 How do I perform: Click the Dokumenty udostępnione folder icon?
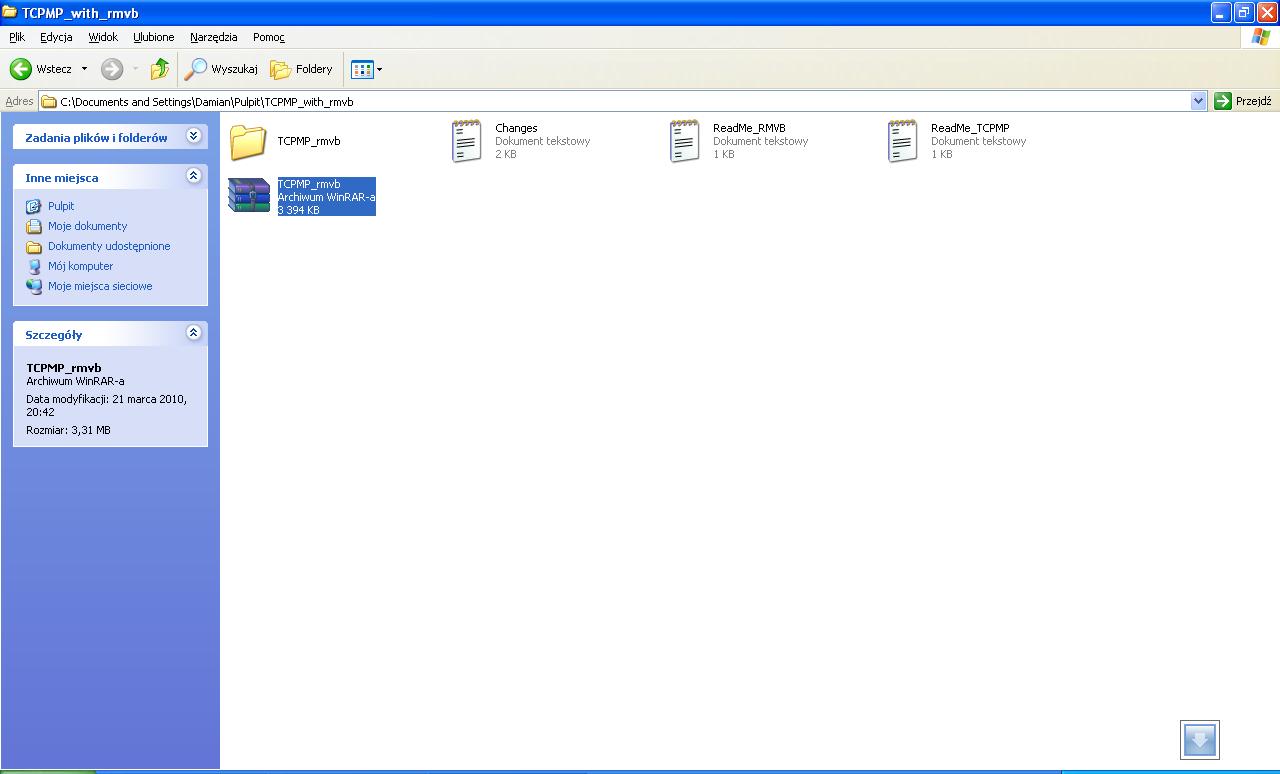(x=34, y=246)
